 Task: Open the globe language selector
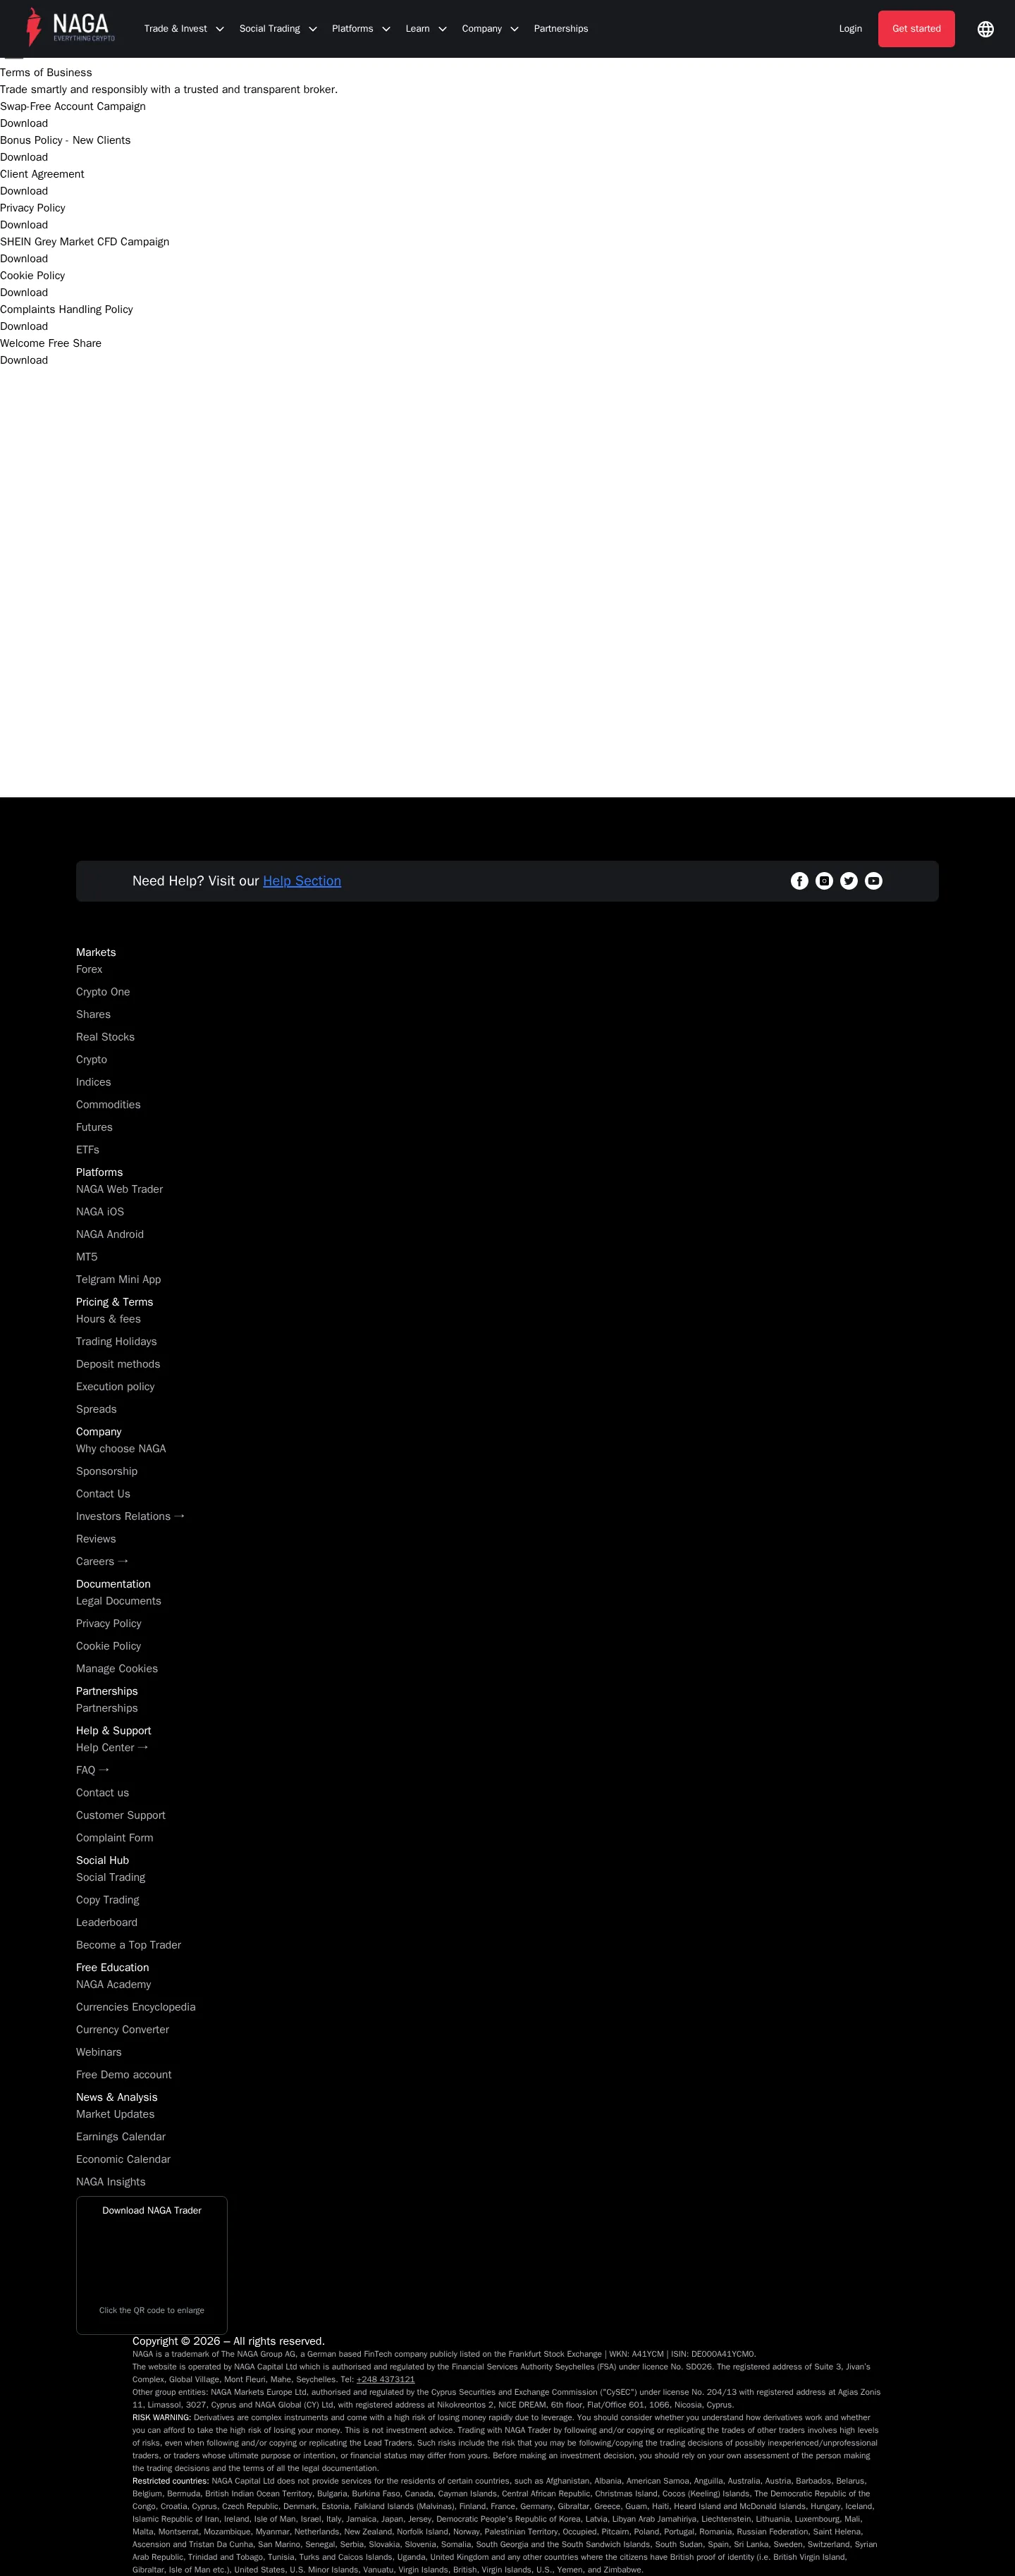[985, 29]
